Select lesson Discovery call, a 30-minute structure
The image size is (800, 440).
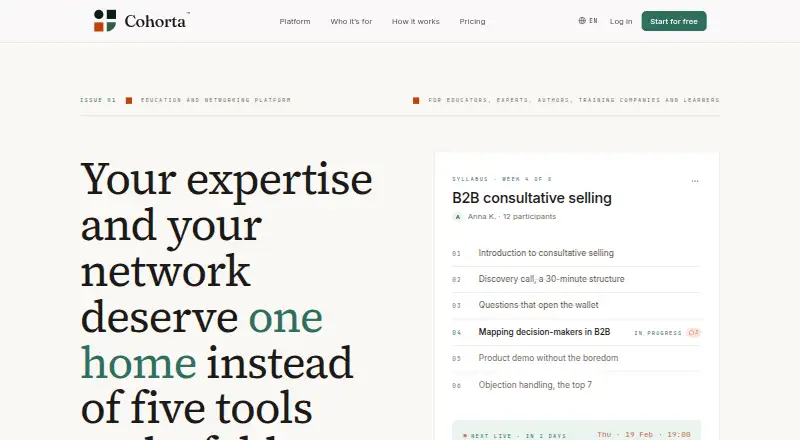click(577, 279)
